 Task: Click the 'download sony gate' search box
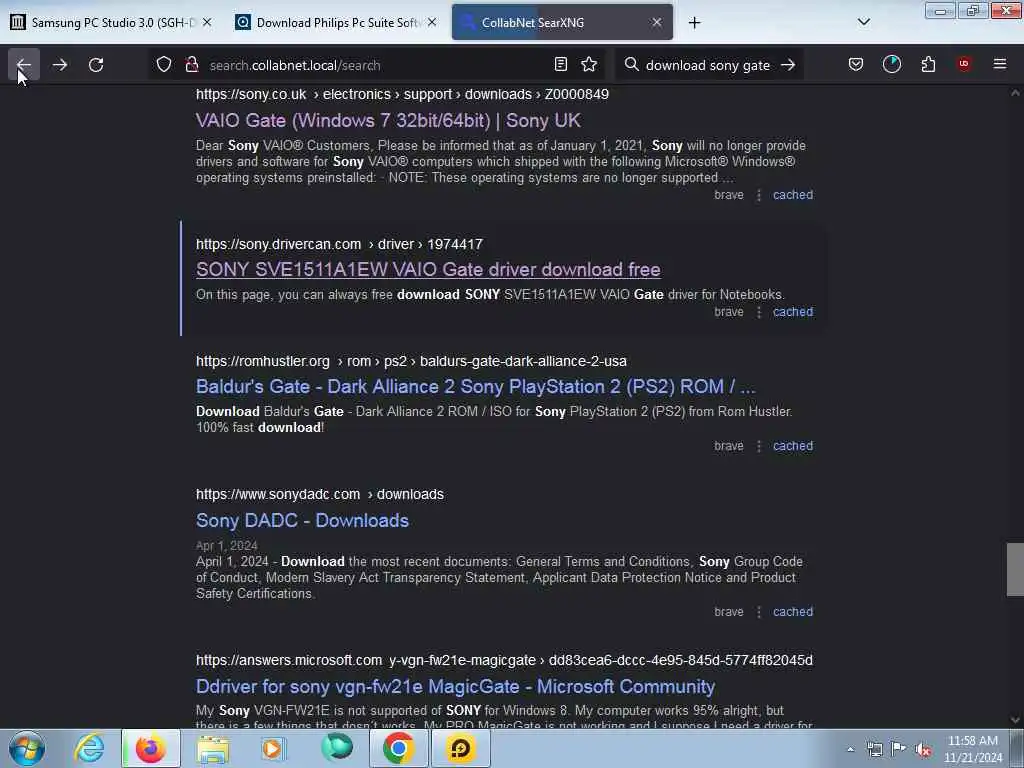pyautogui.click(x=708, y=65)
